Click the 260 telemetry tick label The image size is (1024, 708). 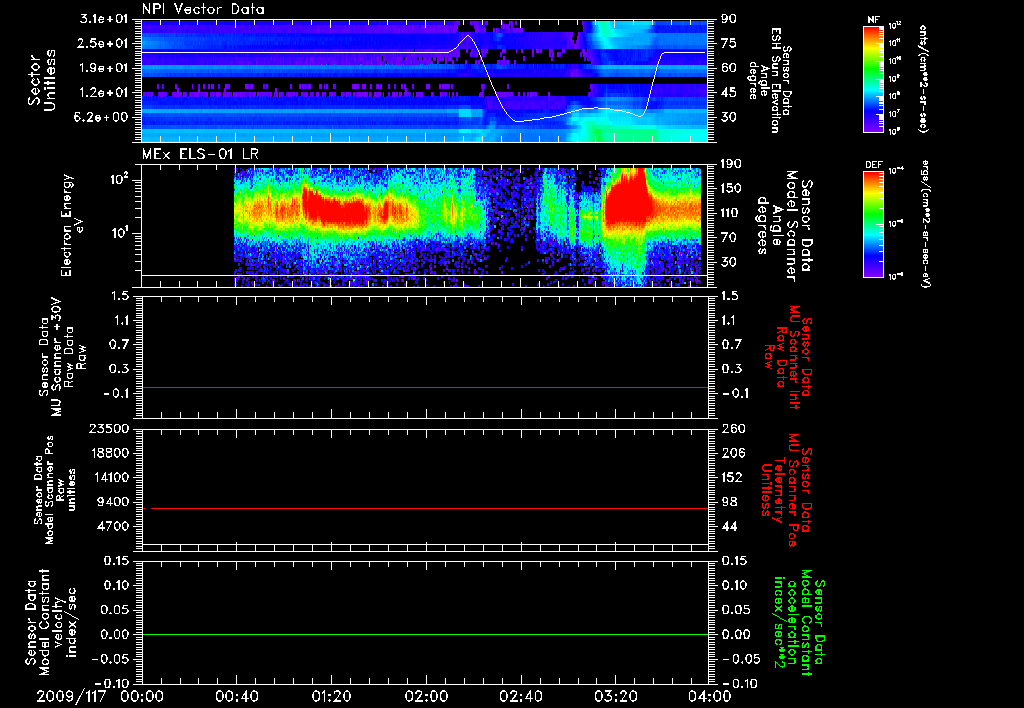coord(732,428)
